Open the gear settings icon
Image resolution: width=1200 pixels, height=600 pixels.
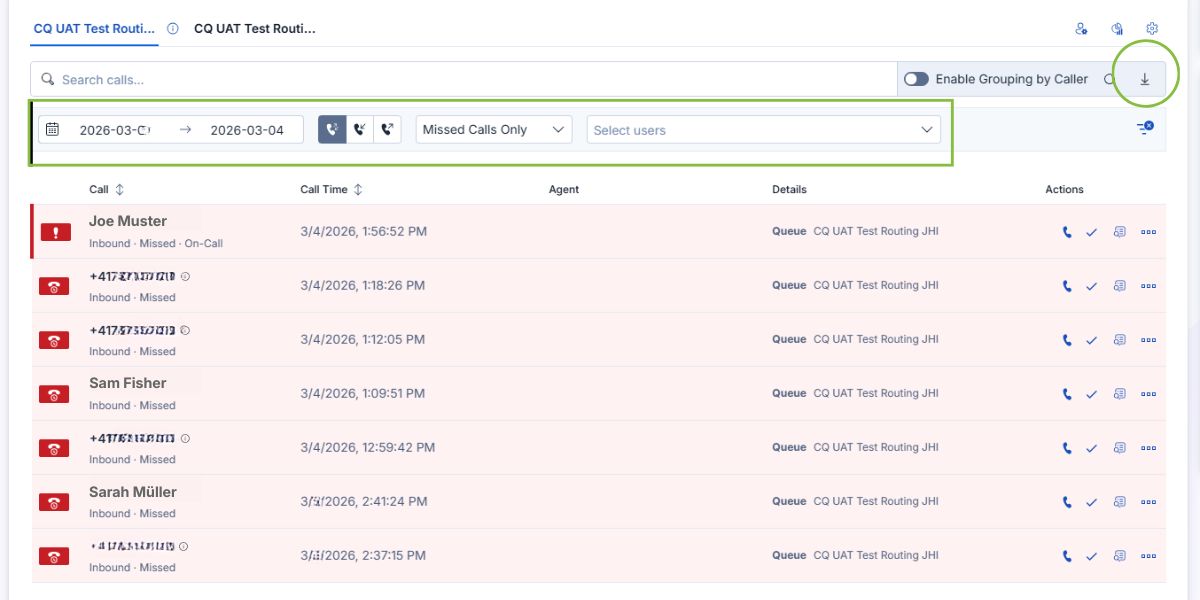[x=1152, y=29]
